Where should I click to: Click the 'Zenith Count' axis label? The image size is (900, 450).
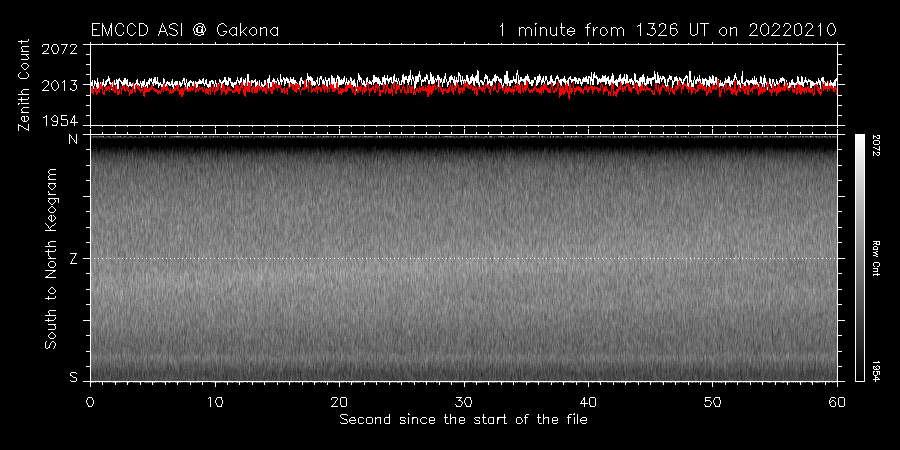[x=24, y=85]
